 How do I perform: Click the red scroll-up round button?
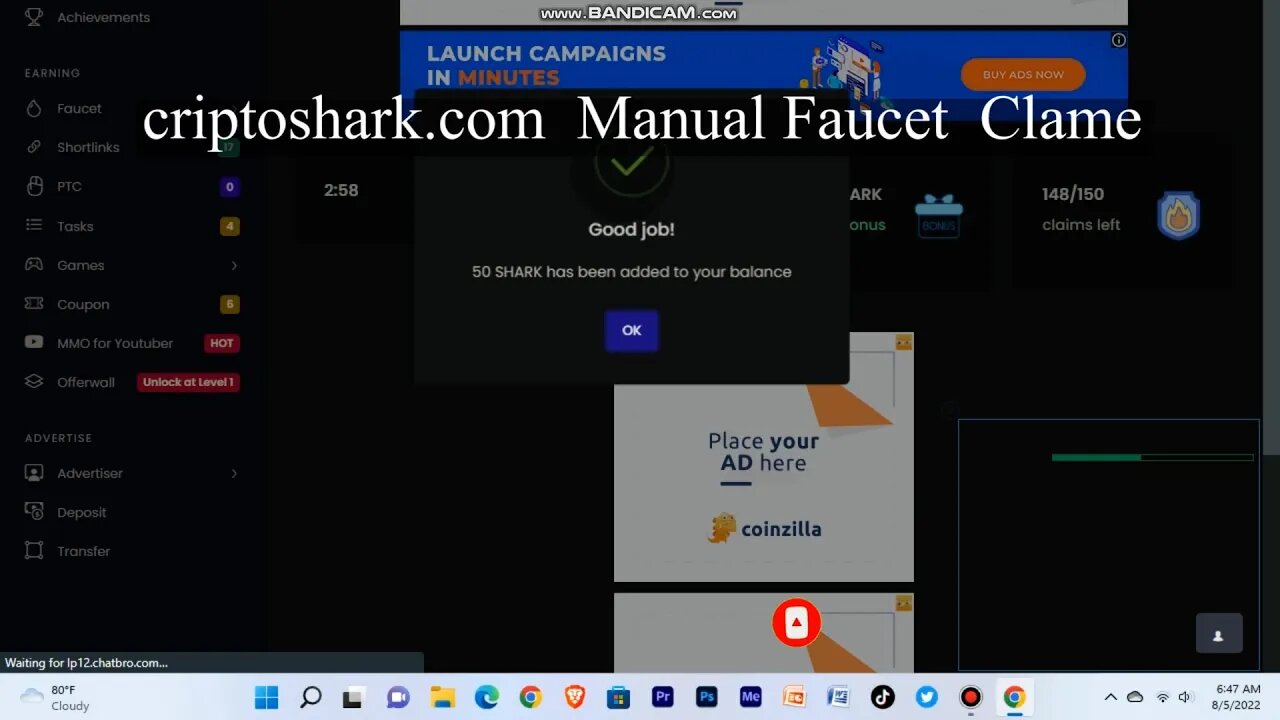796,623
